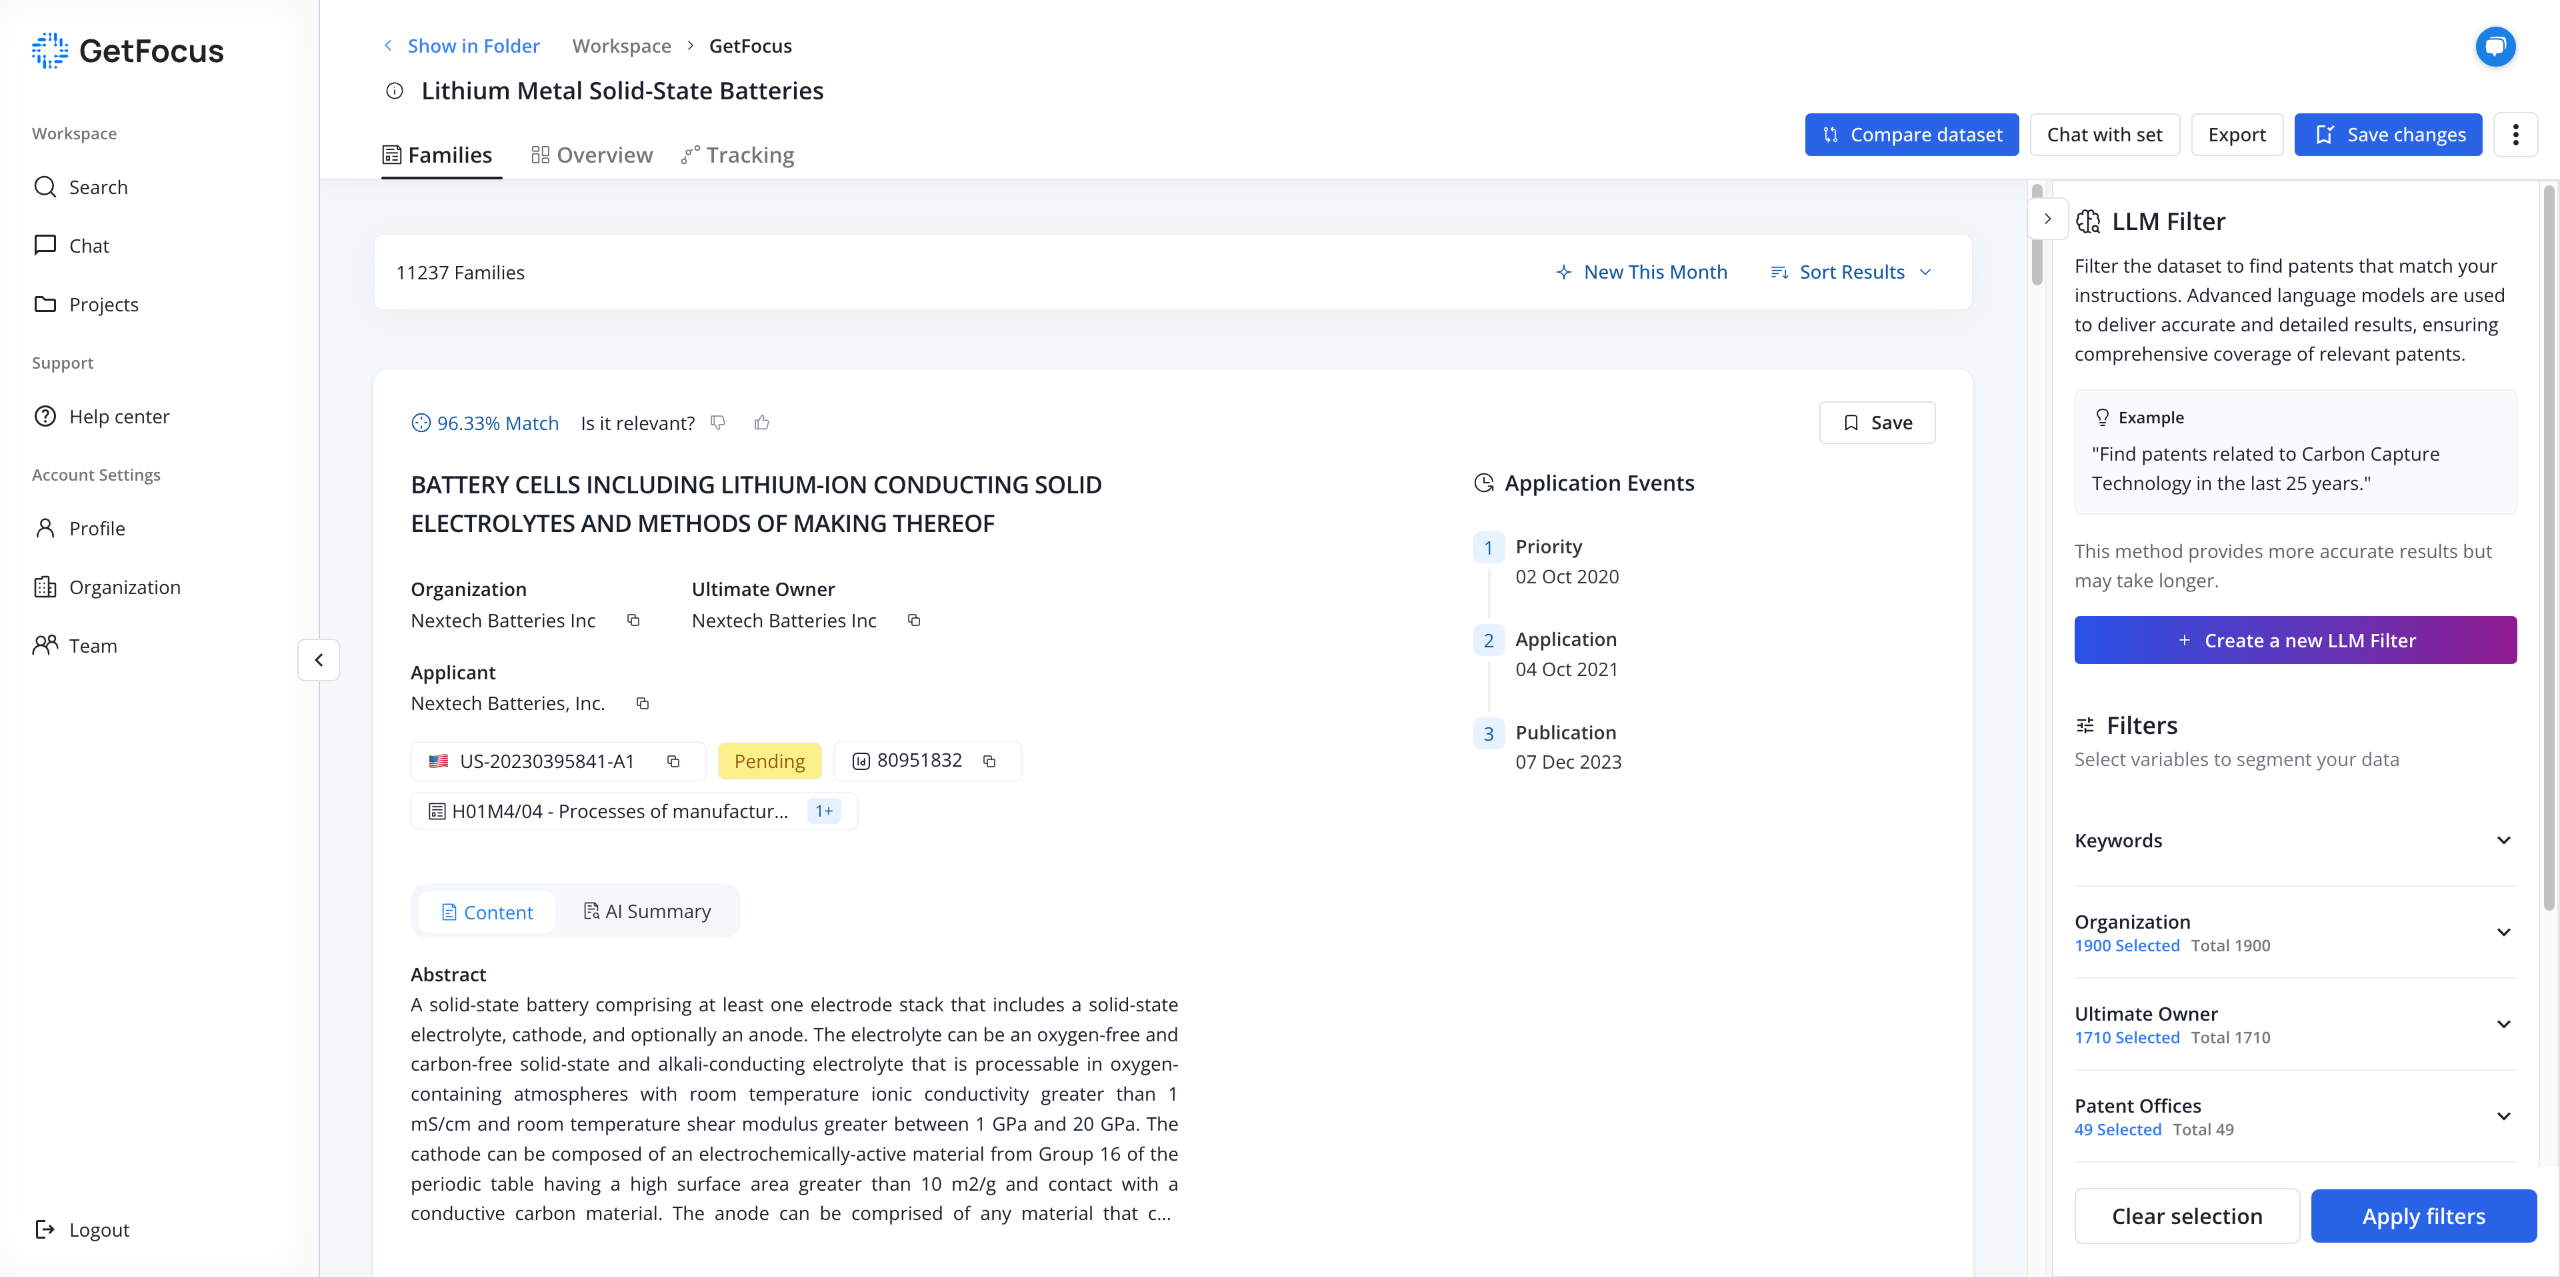Image resolution: width=2560 pixels, height=1277 pixels.
Task: Collapse the right filter panel arrow
Action: tap(2047, 219)
